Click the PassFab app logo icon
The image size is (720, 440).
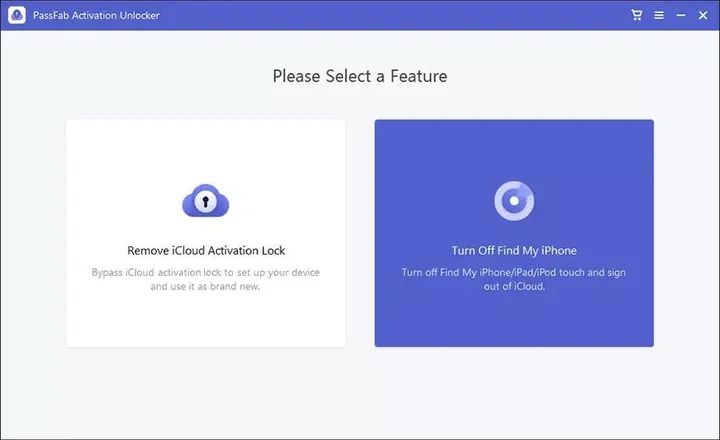point(16,15)
